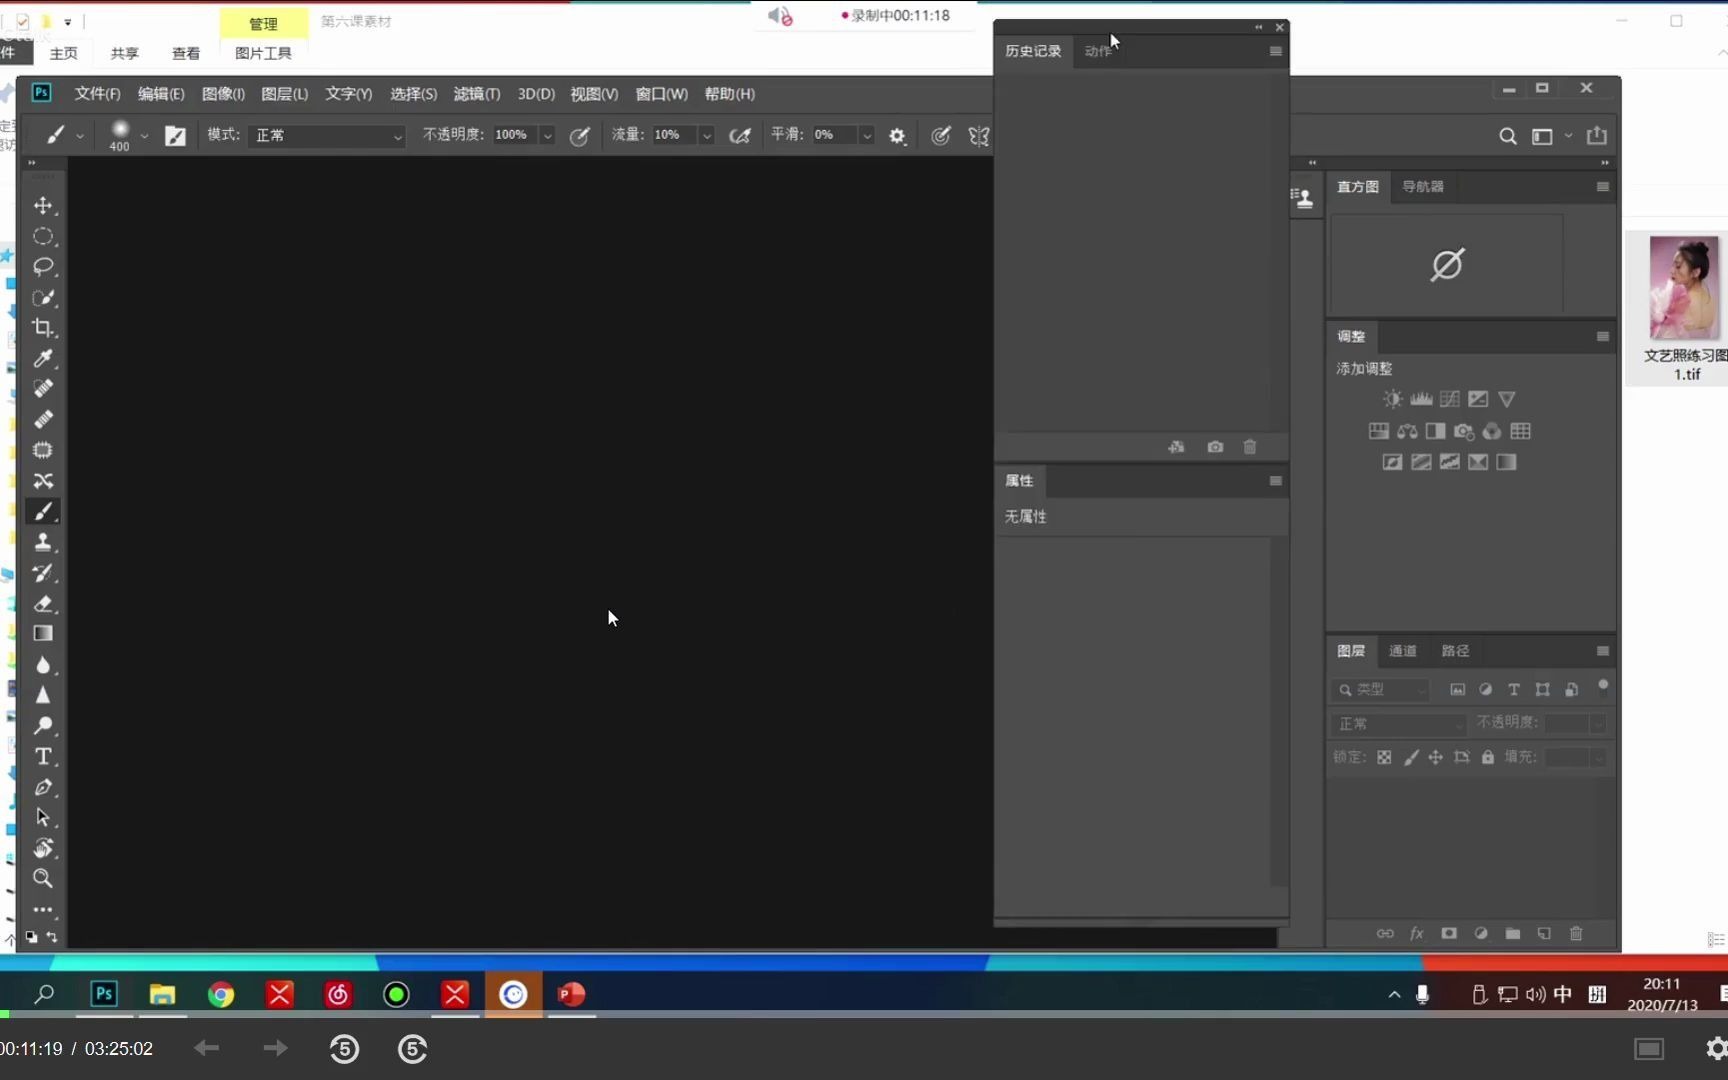Select the Blur tool
This screenshot has height=1080, width=1728.
43,665
